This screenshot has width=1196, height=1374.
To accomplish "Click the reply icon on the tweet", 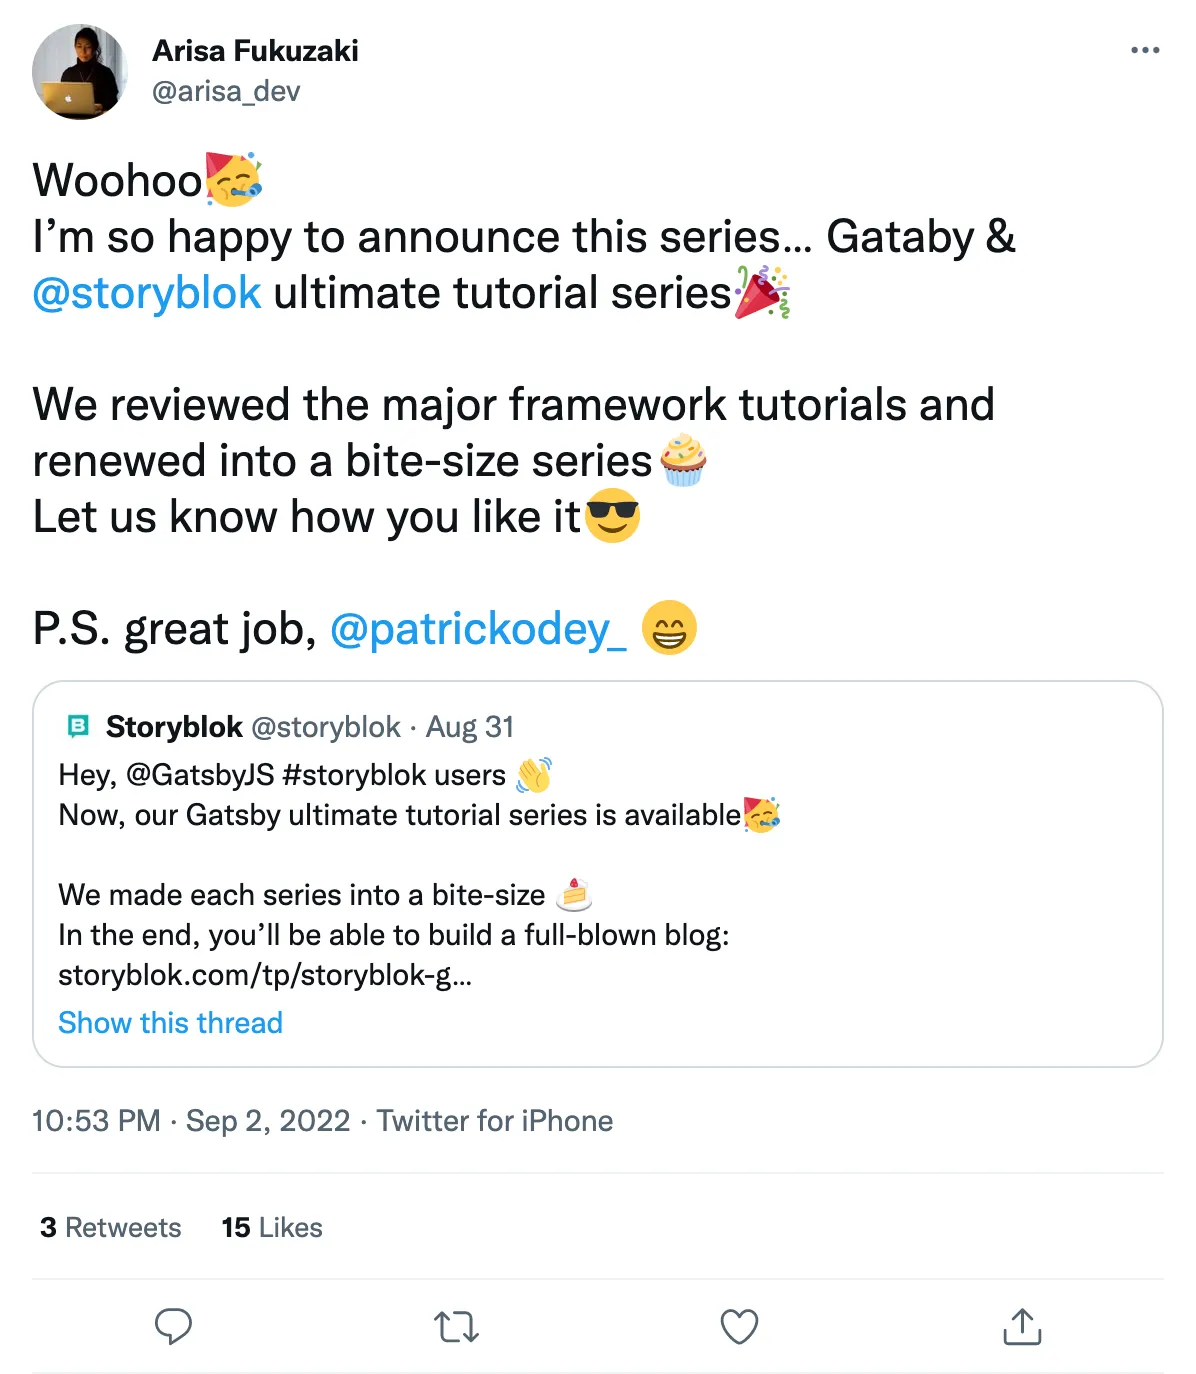I will click(173, 1327).
